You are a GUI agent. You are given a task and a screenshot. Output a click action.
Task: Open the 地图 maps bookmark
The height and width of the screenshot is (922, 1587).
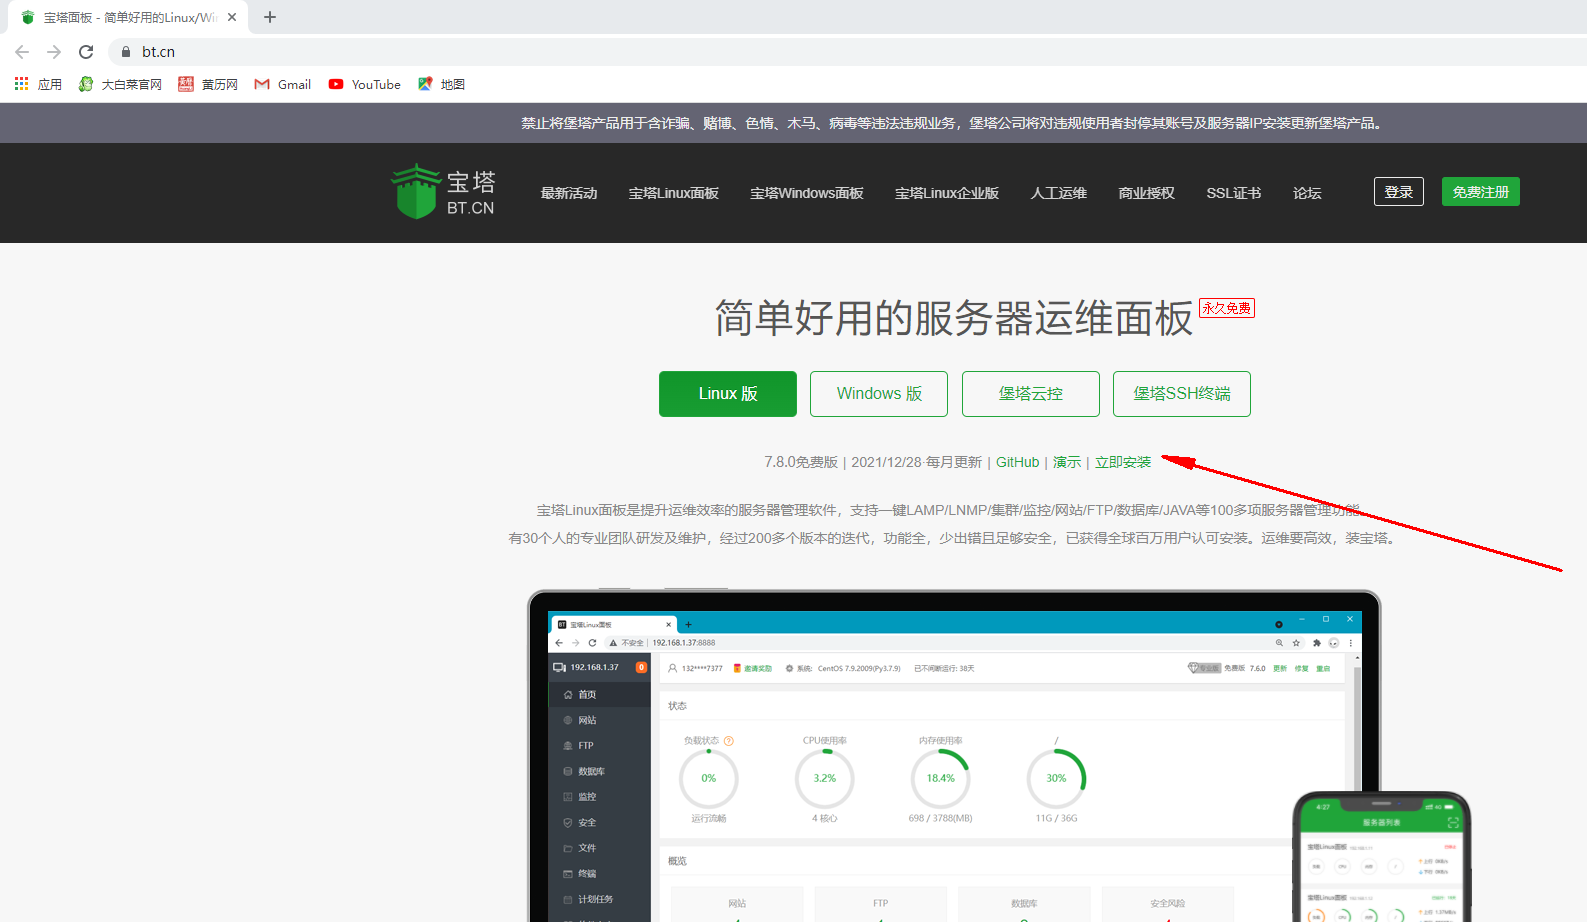tap(441, 84)
